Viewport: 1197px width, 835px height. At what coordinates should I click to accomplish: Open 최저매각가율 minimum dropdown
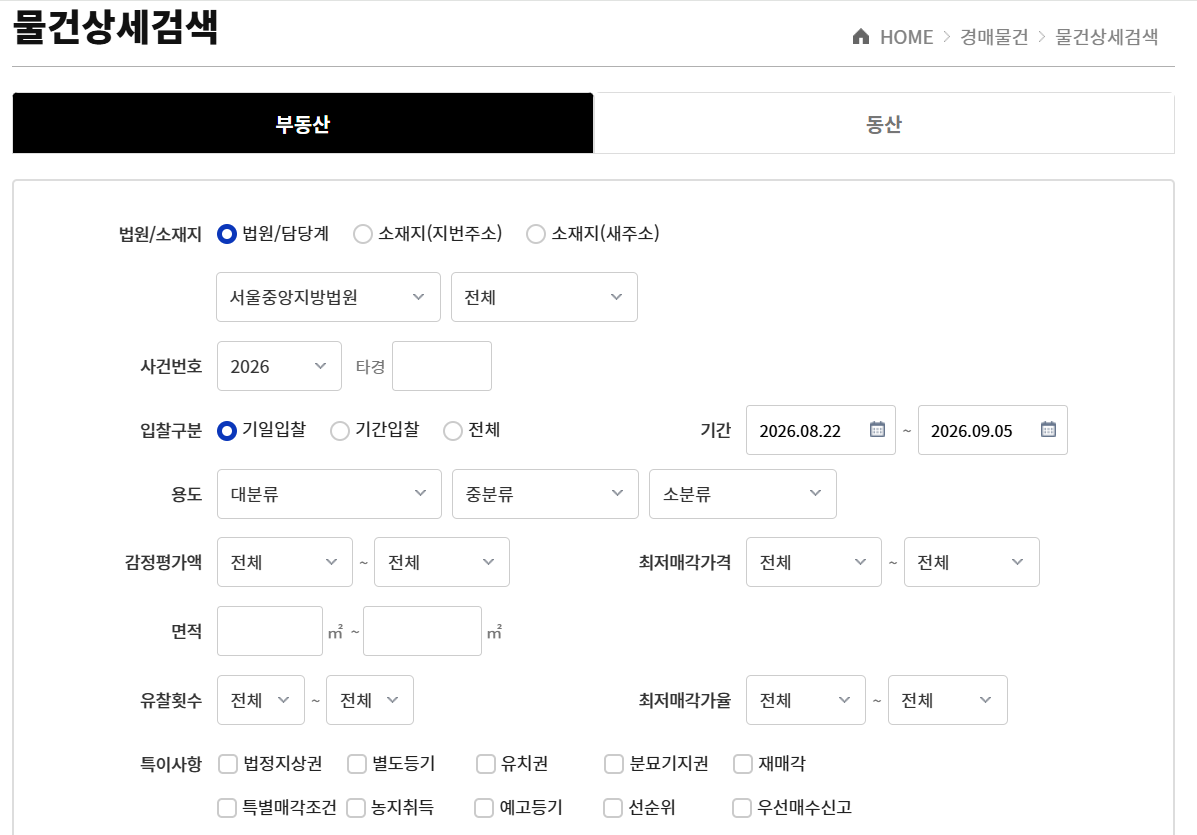806,700
